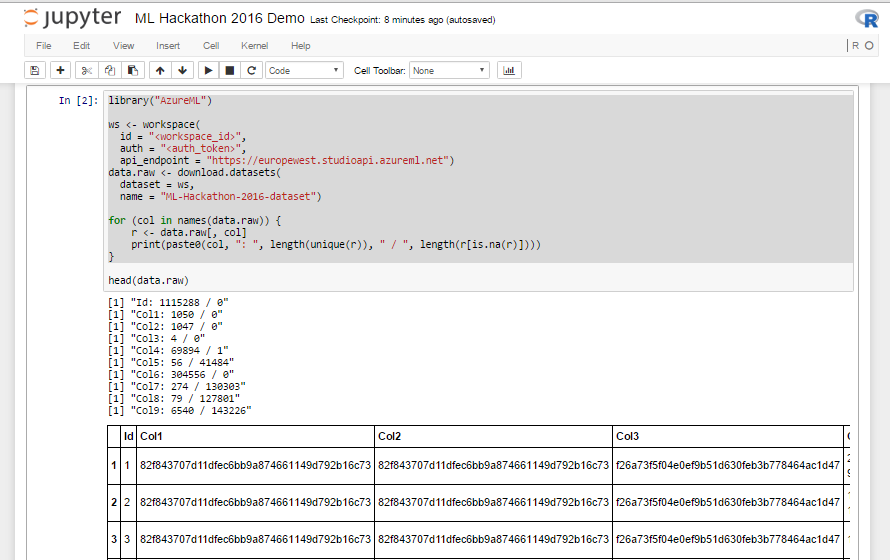Click the print(paste0(...)) code line
This screenshot has height=560, width=890.
pos(336,245)
